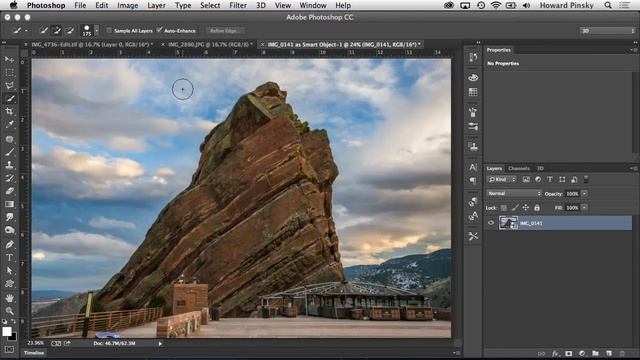Select the Smudge tool
This screenshot has height=360, width=640.
tap(9, 217)
